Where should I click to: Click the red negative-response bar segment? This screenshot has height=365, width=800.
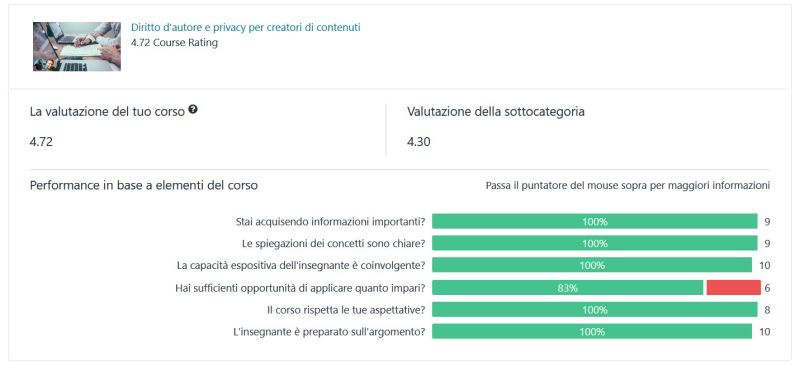pyautogui.click(x=734, y=288)
